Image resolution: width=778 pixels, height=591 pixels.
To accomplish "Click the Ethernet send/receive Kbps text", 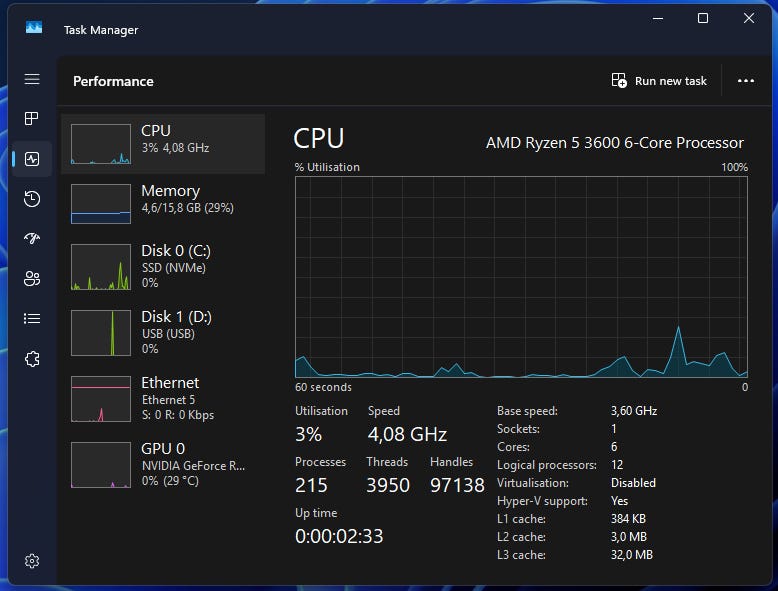I will click(178, 415).
